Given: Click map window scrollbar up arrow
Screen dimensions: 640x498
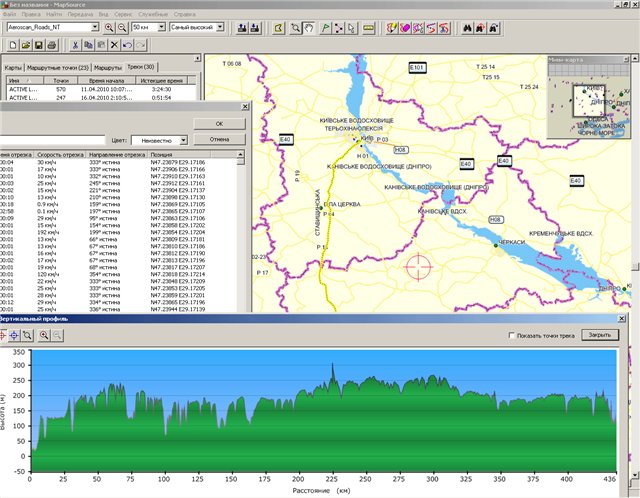Looking at the screenshot, I should (635, 58).
